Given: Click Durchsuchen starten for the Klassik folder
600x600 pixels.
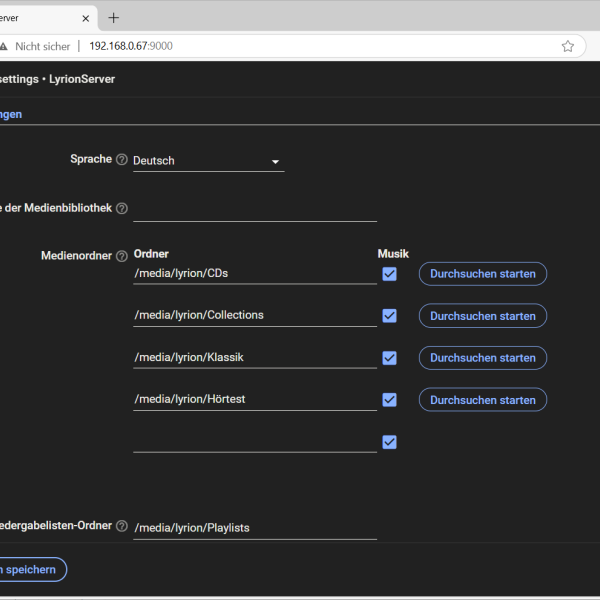Looking at the screenshot, I should coord(483,358).
